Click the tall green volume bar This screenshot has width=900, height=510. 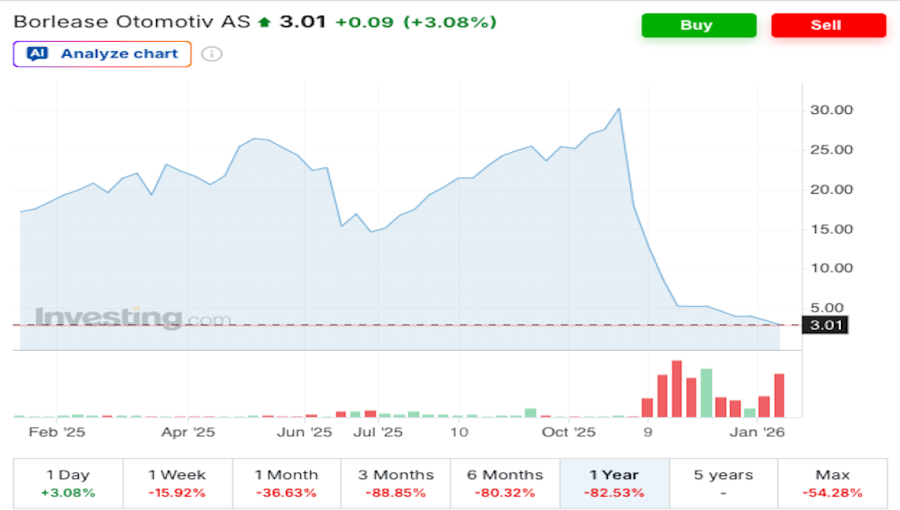click(x=706, y=393)
